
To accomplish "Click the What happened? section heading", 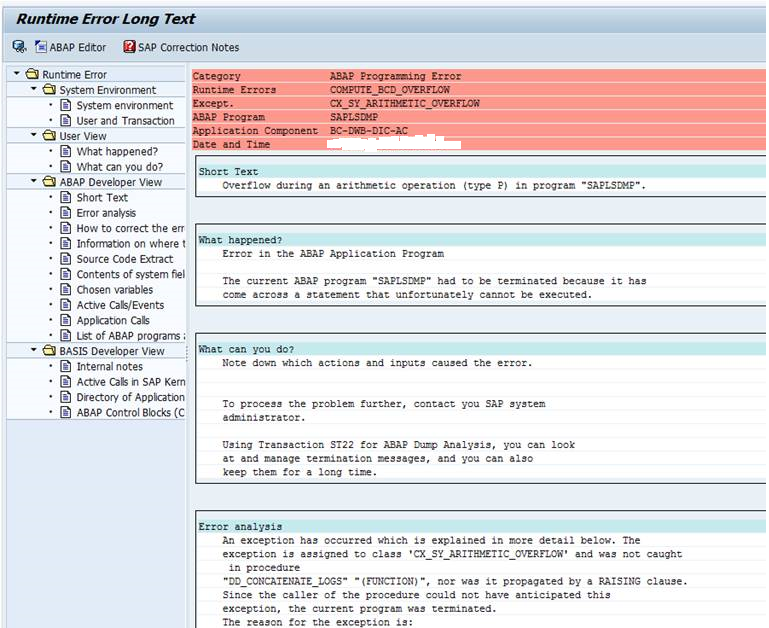I will [240, 240].
